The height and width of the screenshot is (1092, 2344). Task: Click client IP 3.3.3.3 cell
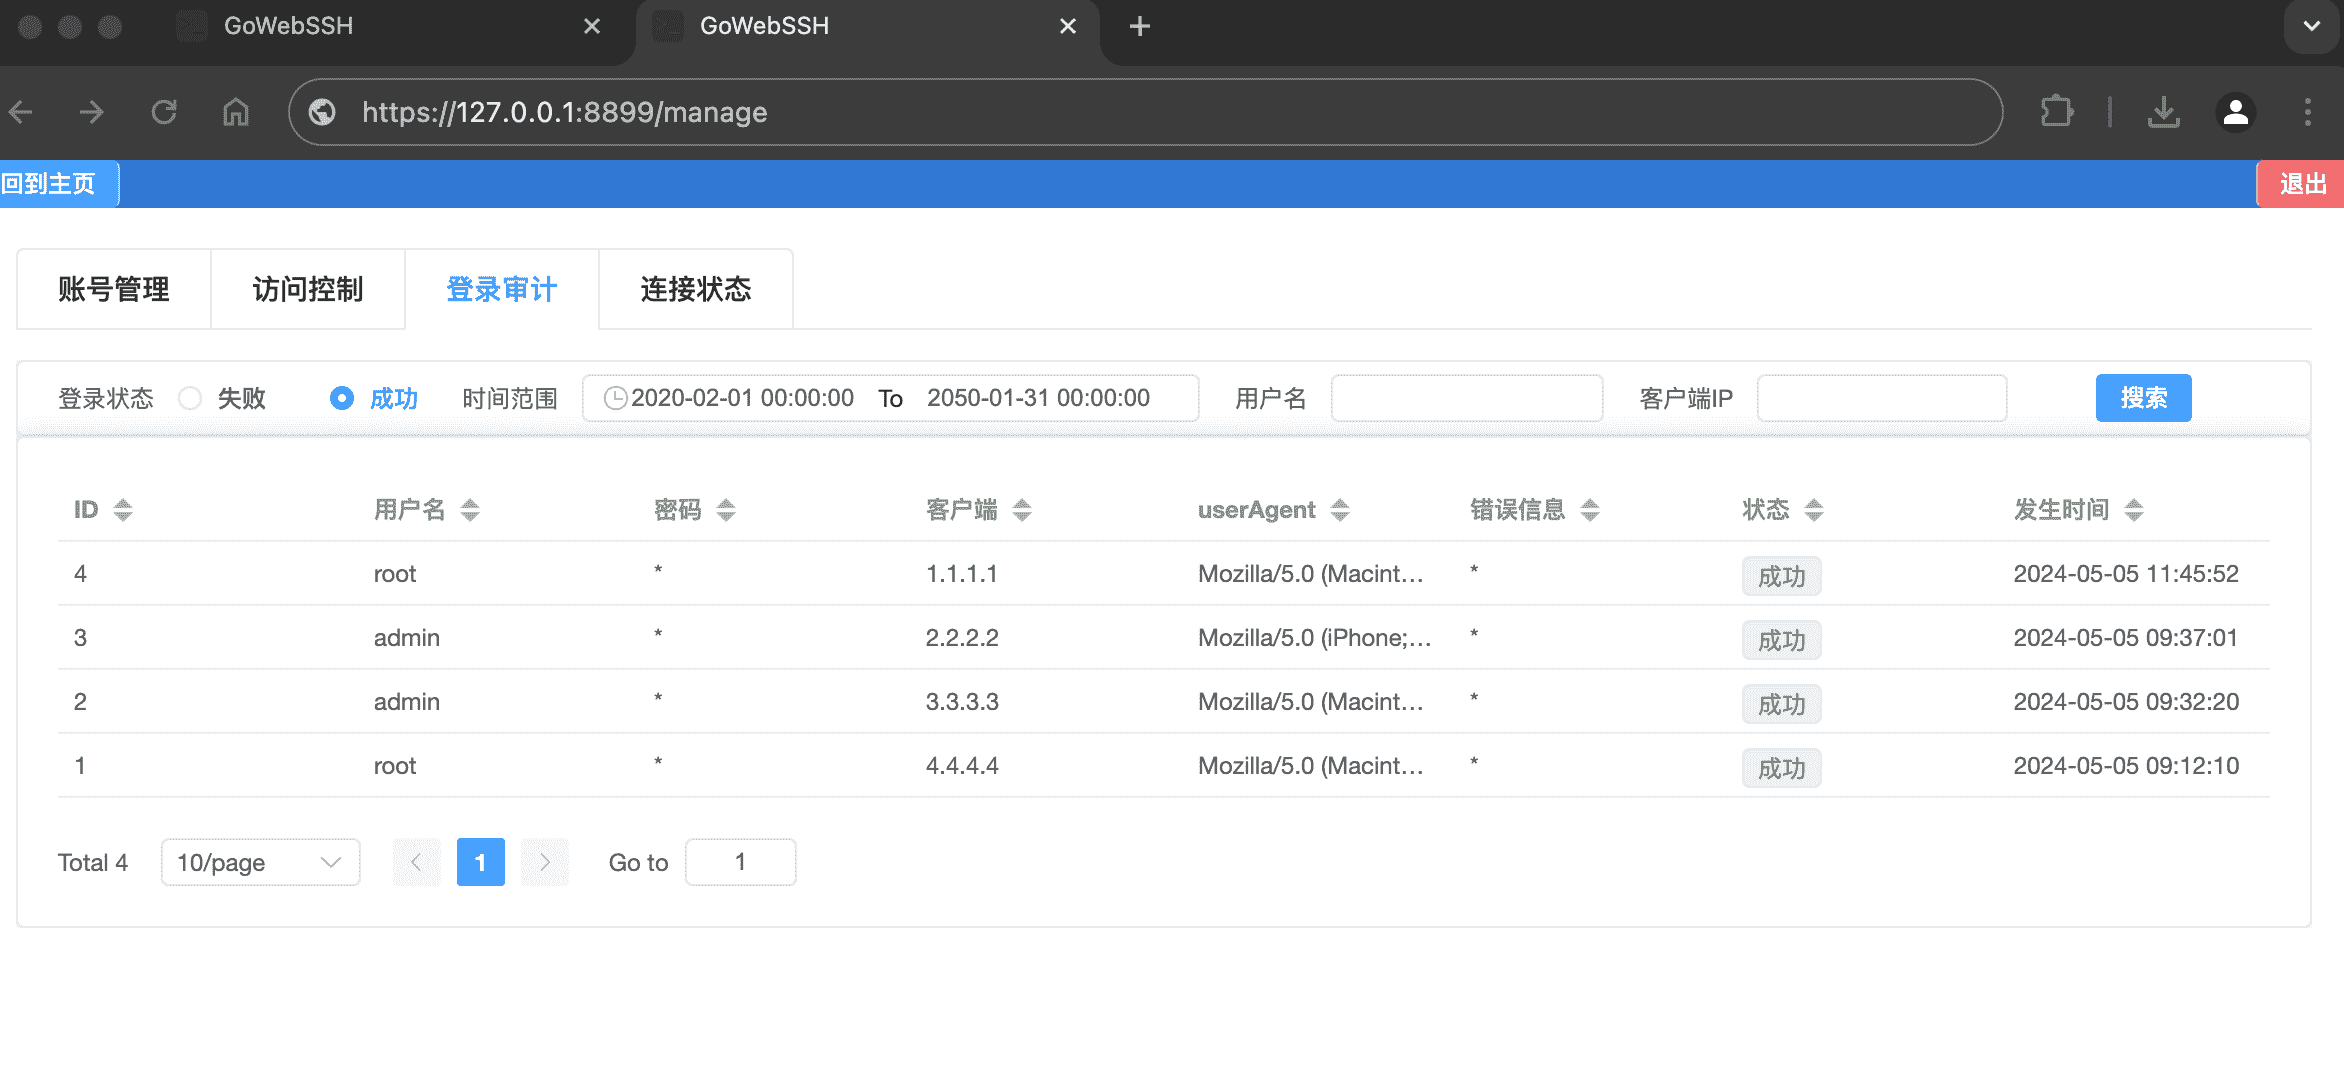pyautogui.click(x=962, y=702)
